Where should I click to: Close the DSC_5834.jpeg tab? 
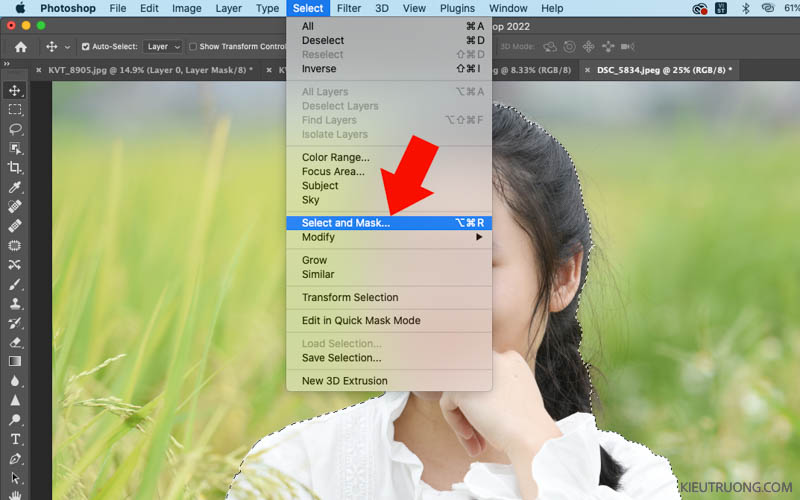(587, 70)
